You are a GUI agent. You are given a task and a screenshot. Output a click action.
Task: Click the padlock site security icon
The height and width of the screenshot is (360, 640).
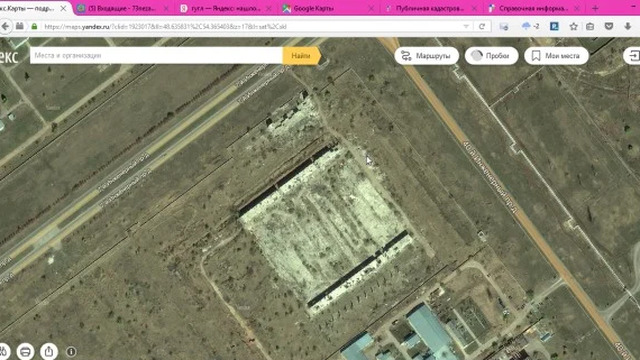[x=34, y=27]
